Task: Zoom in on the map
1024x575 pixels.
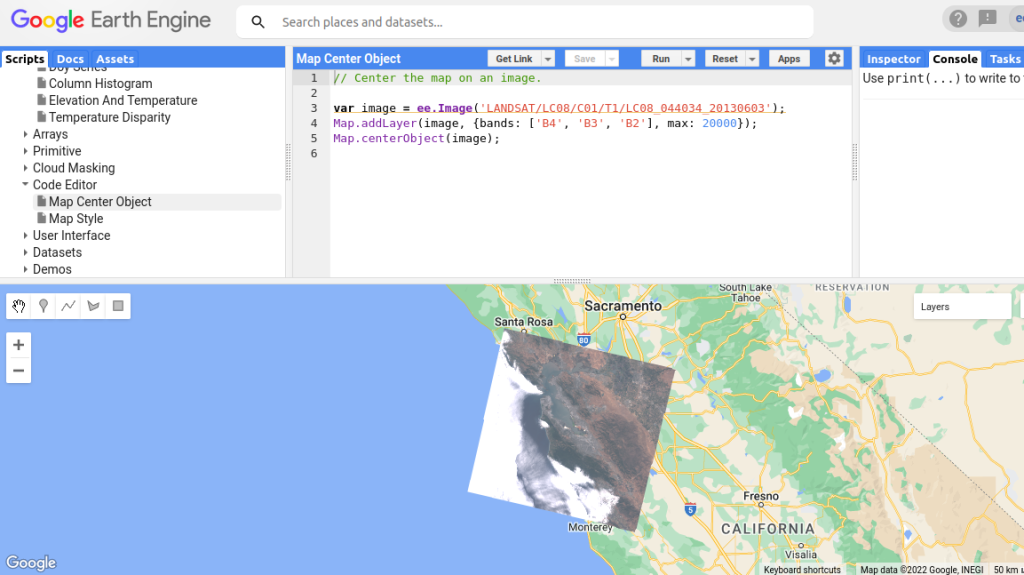Action: click(x=18, y=345)
